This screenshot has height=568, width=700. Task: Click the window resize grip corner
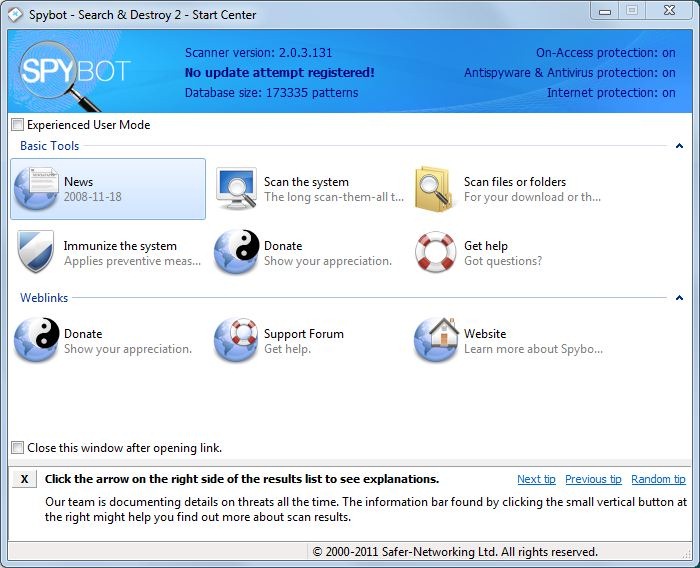687,554
